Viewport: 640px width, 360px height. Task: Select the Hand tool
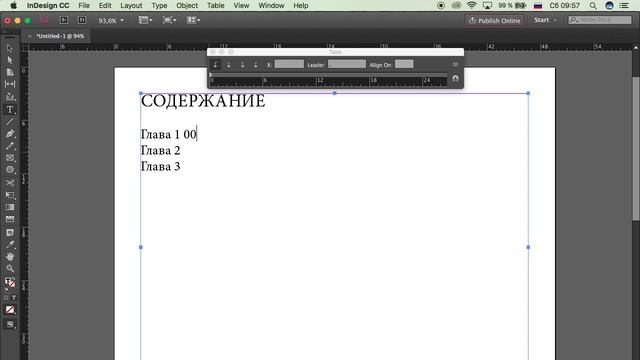click(10, 257)
